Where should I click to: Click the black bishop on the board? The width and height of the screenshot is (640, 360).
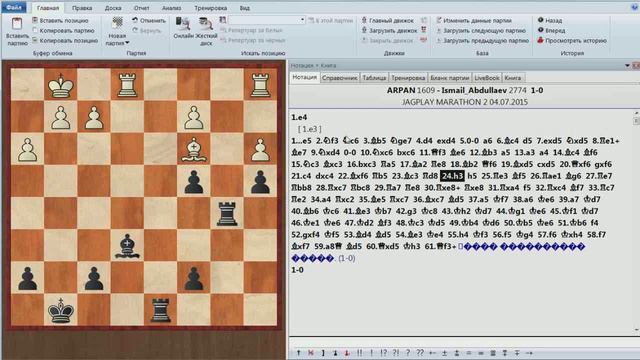coord(127,246)
